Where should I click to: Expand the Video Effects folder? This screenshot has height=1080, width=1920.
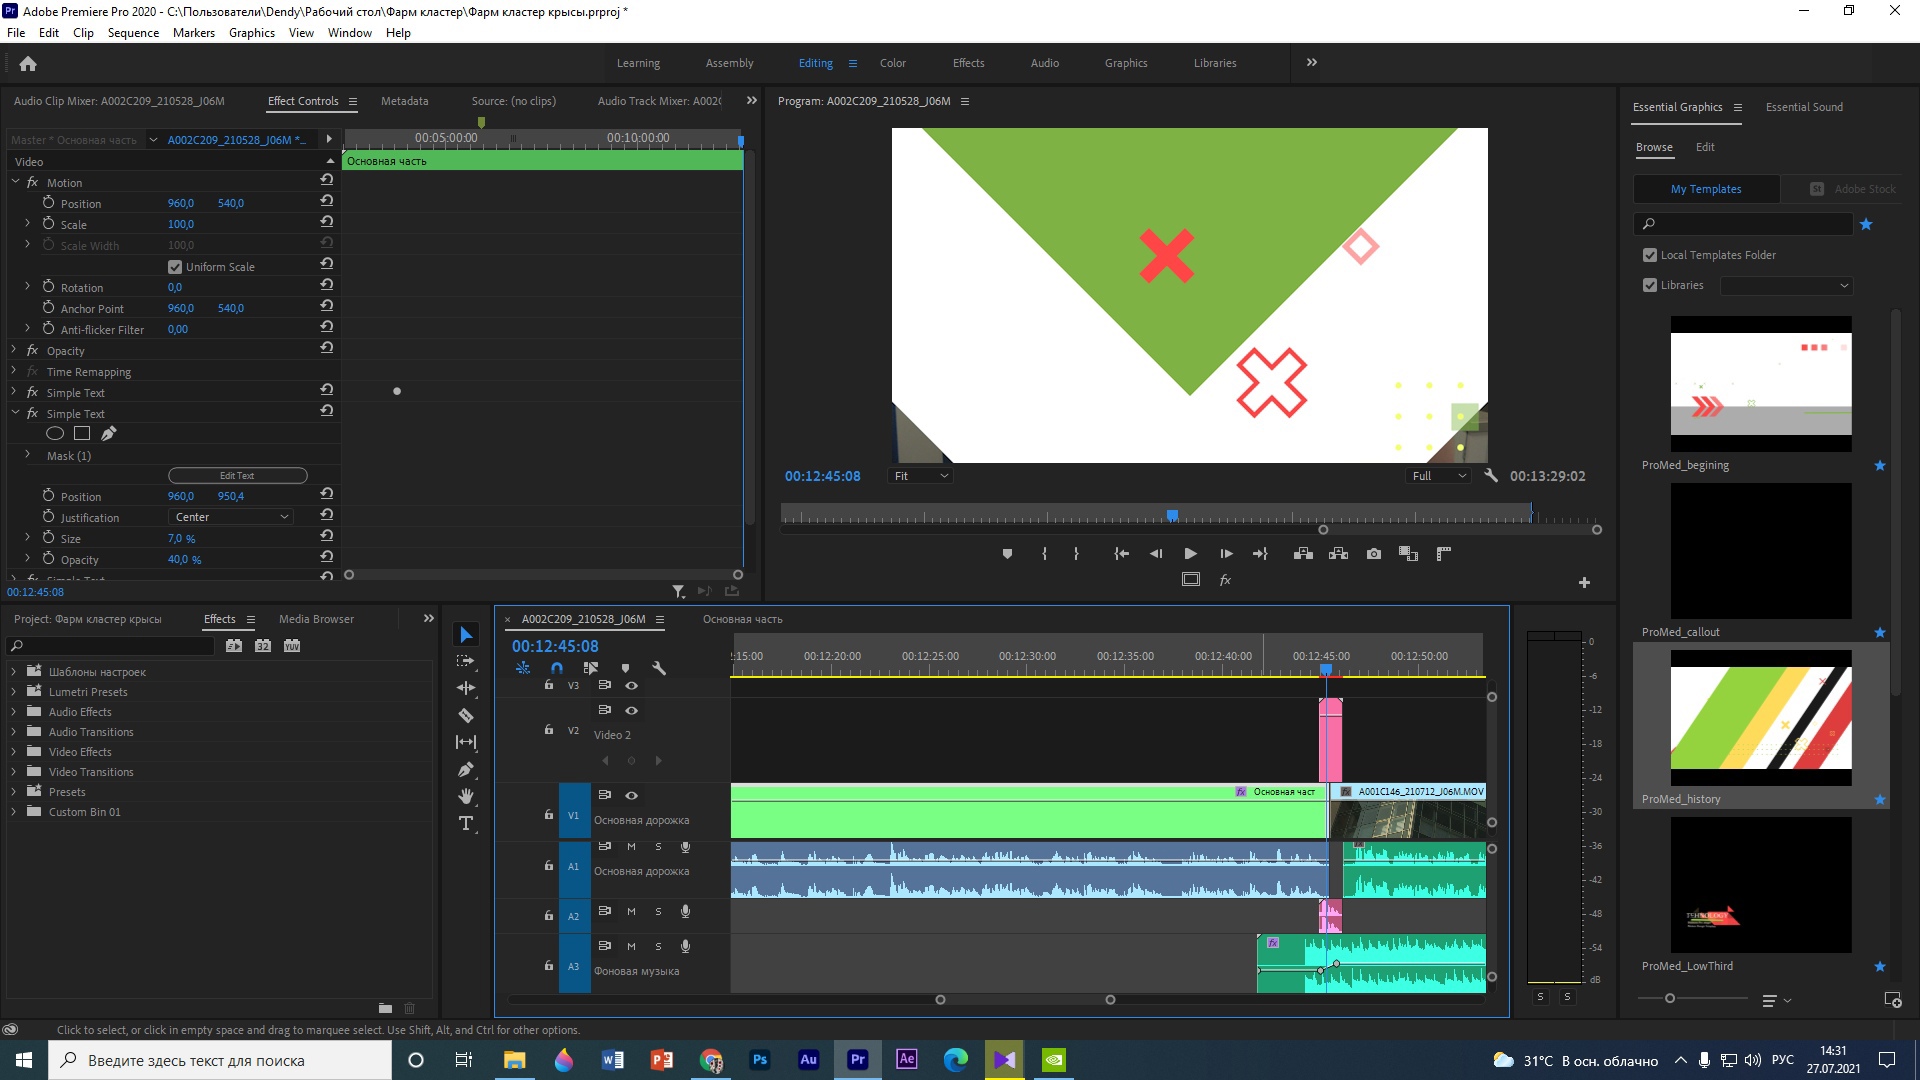tap(13, 752)
